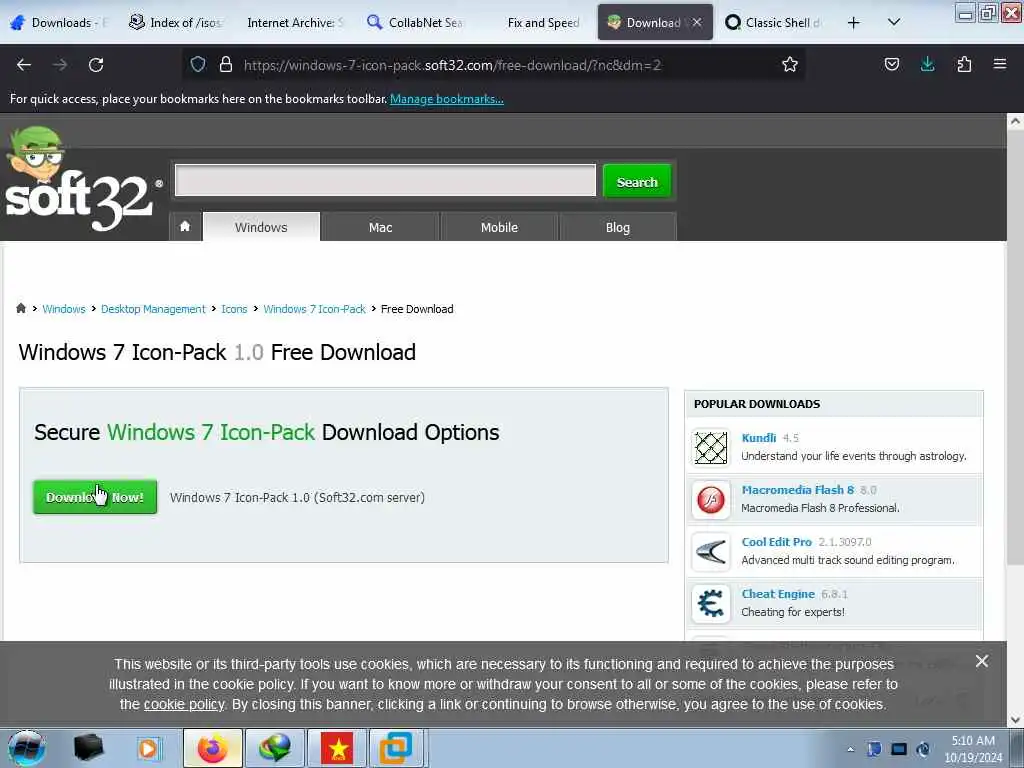The width and height of the screenshot is (1024, 768).
Task: Follow the Windows breadcrumb link
Action: coord(64,309)
